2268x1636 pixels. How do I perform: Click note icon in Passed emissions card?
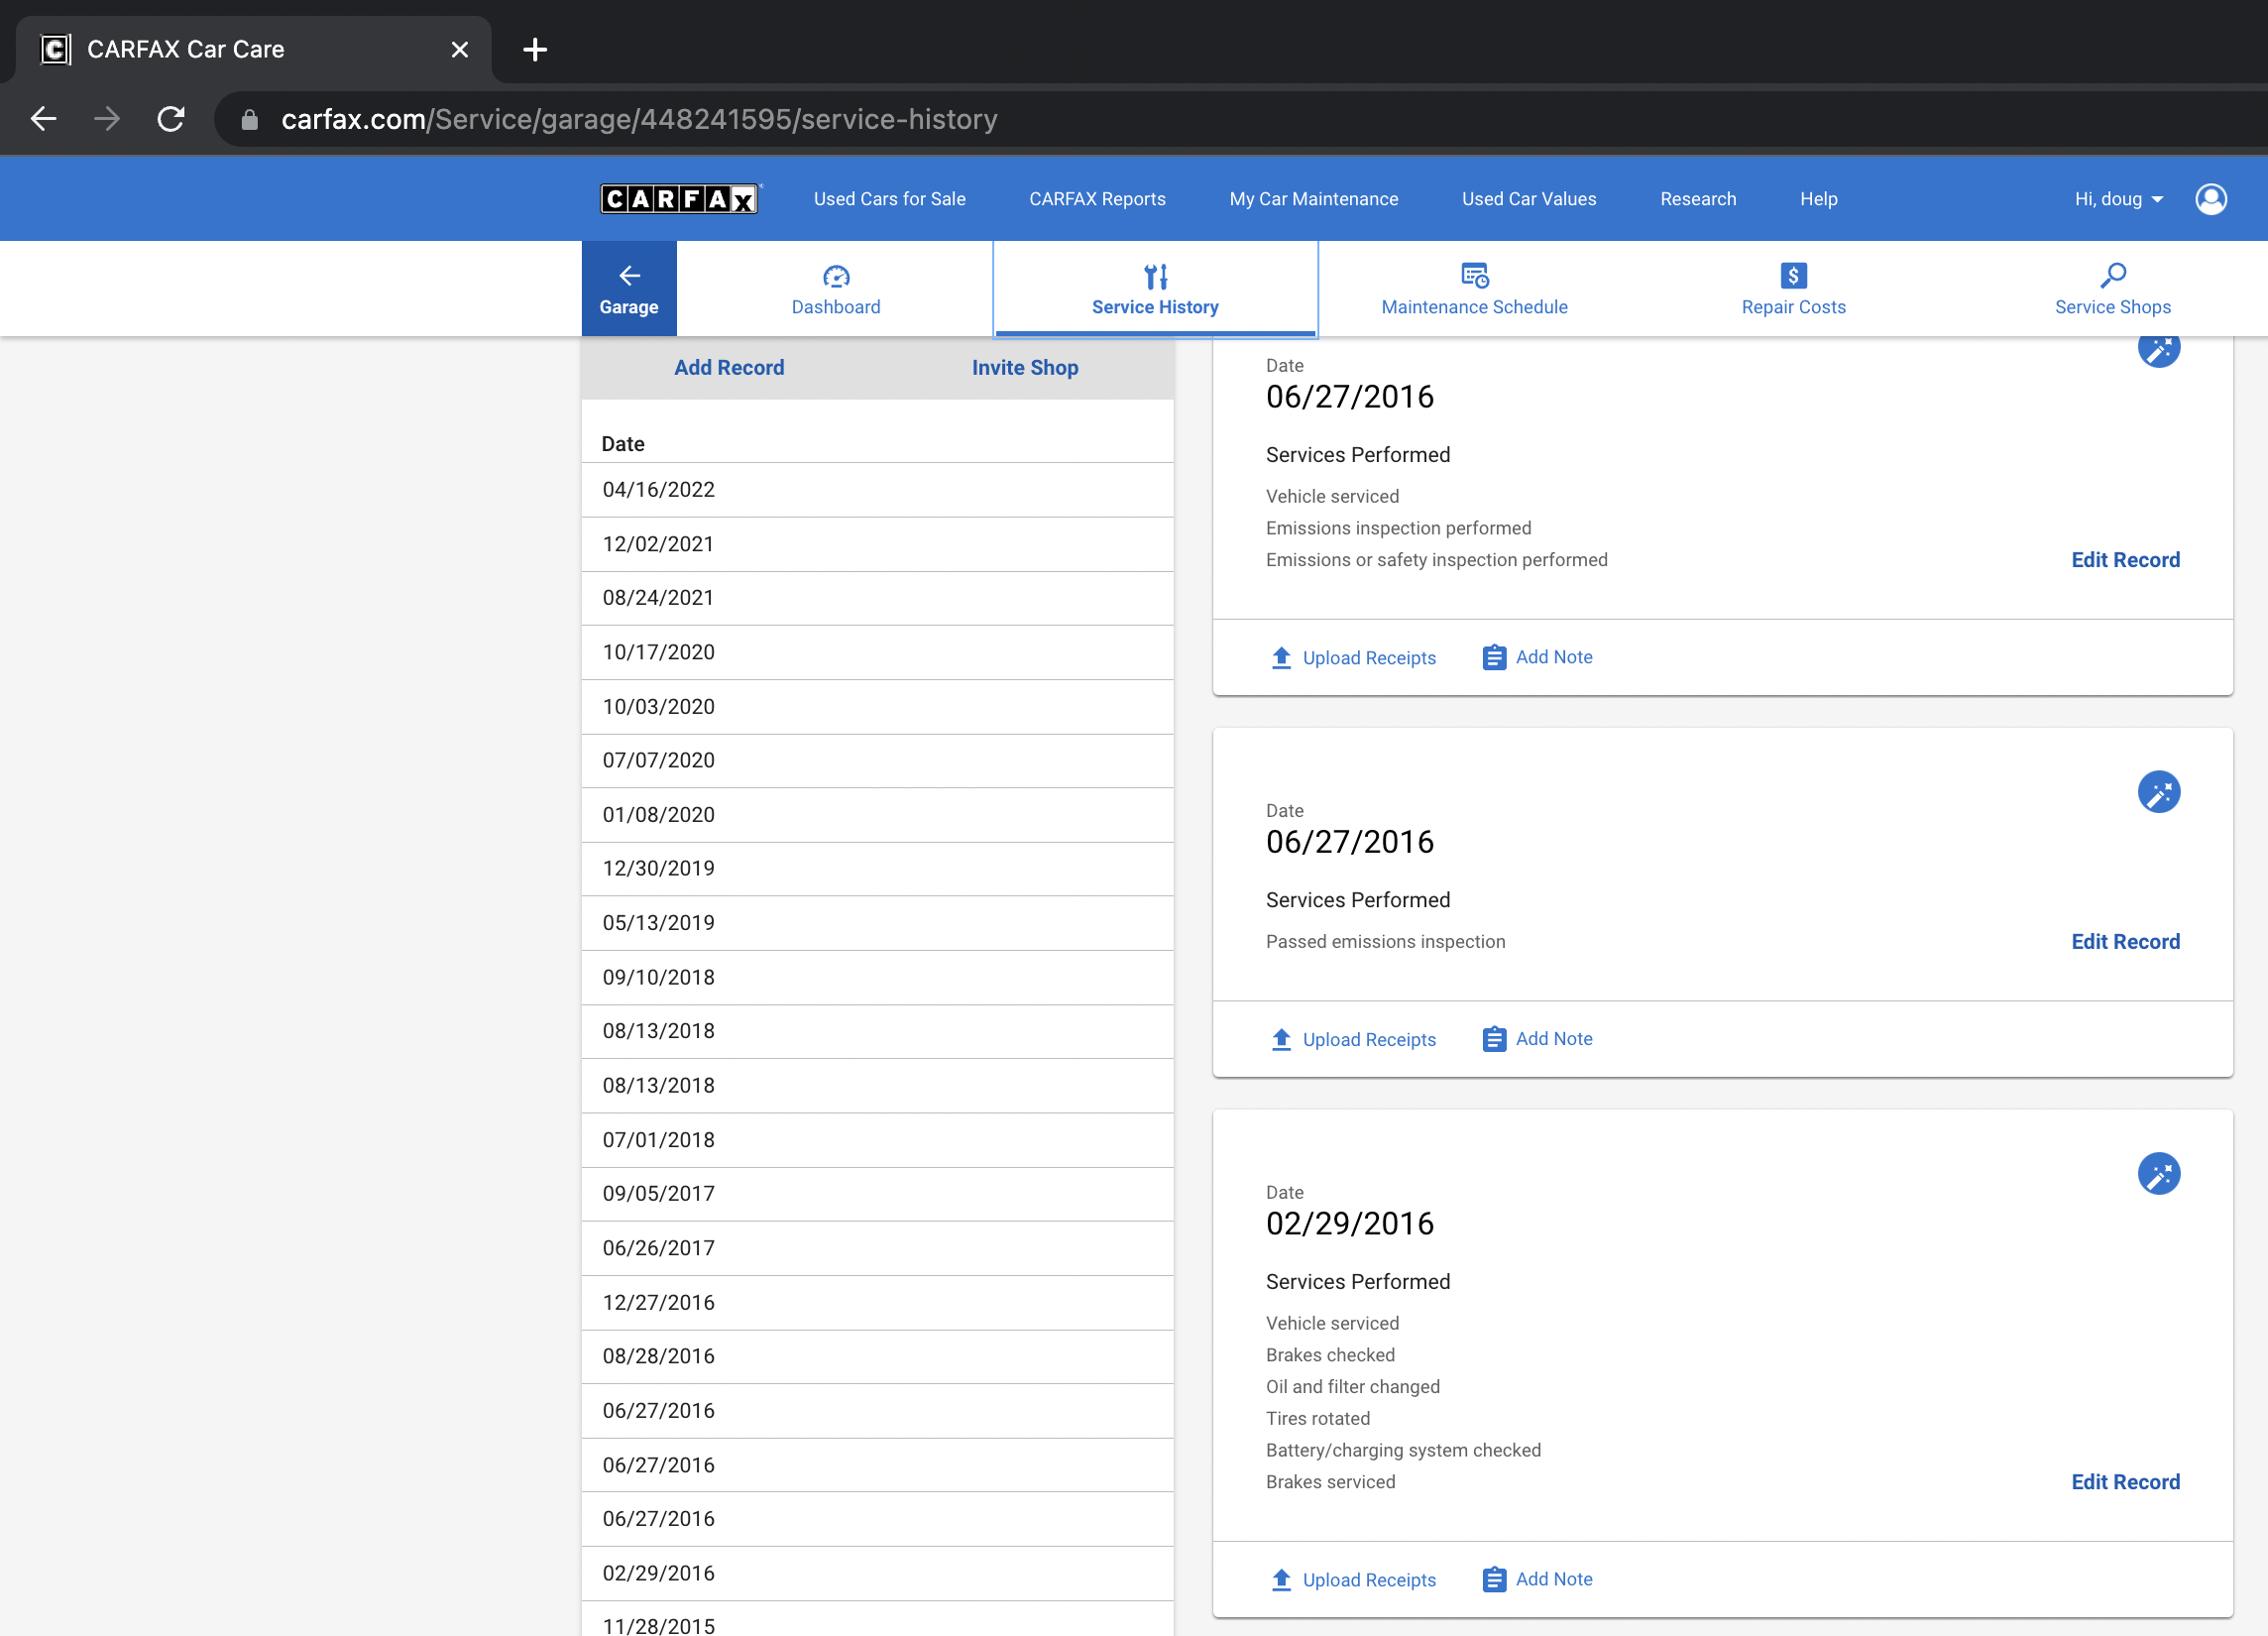point(1494,1039)
